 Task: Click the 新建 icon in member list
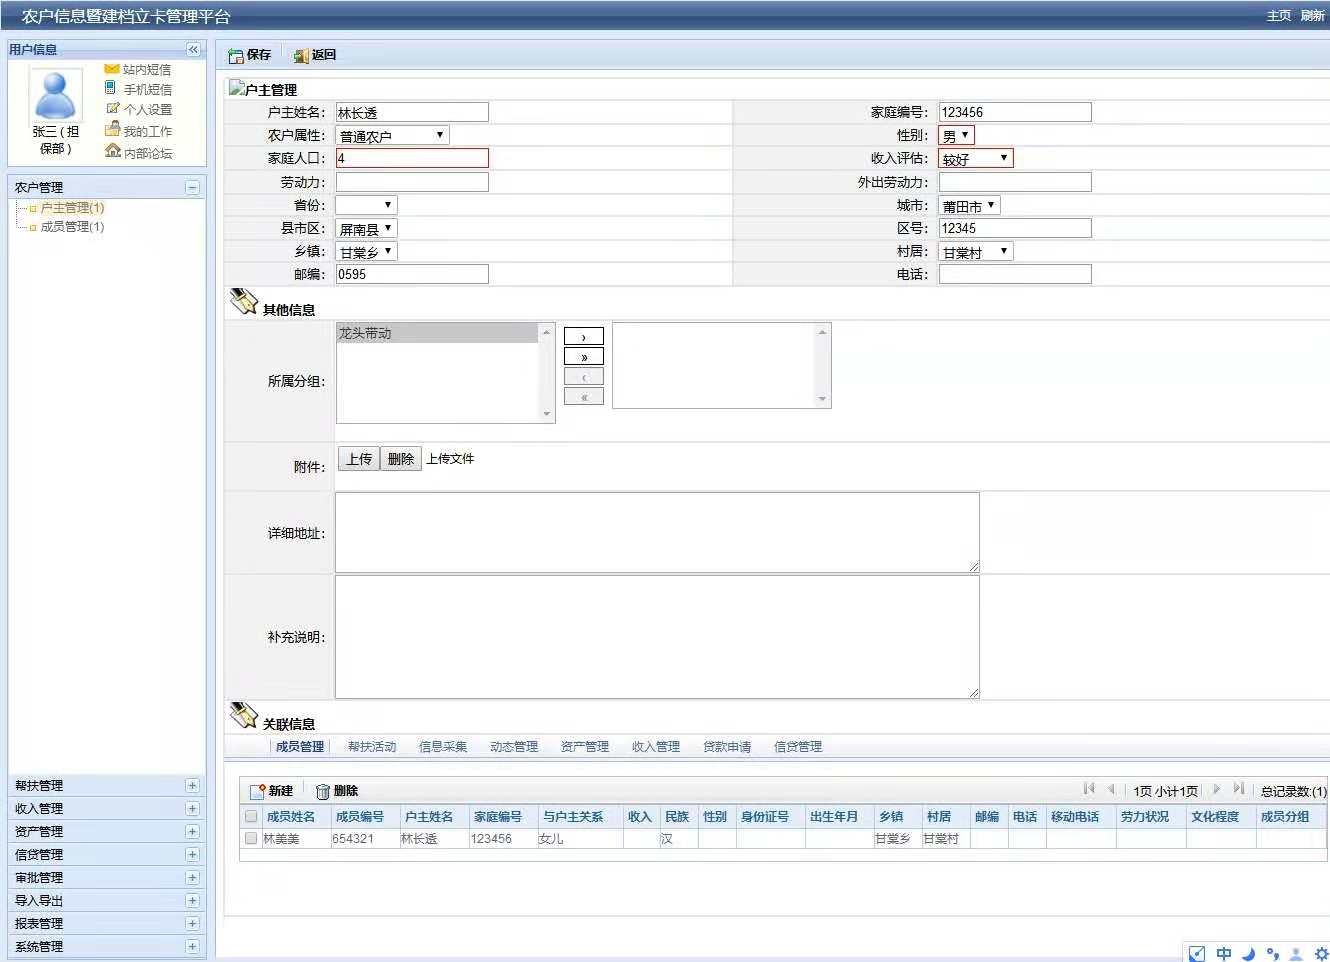click(258, 791)
